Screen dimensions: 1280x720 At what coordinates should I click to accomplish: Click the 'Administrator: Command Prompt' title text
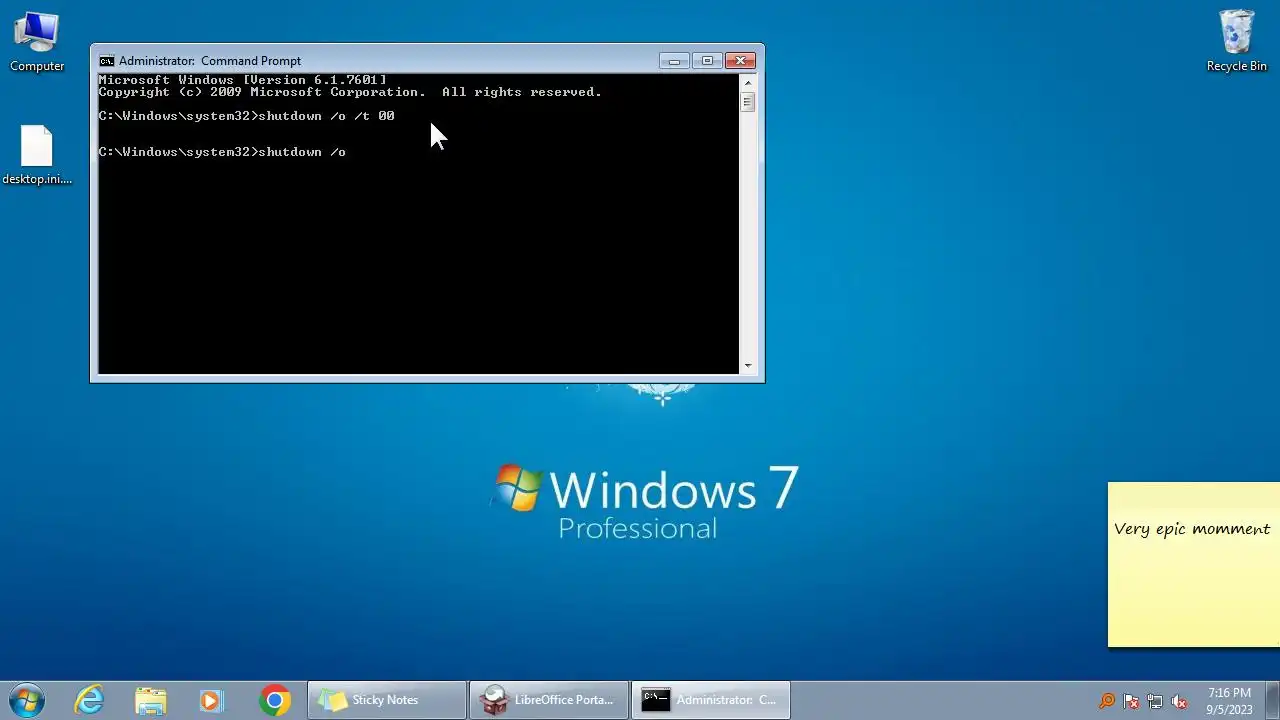coord(210,61)
